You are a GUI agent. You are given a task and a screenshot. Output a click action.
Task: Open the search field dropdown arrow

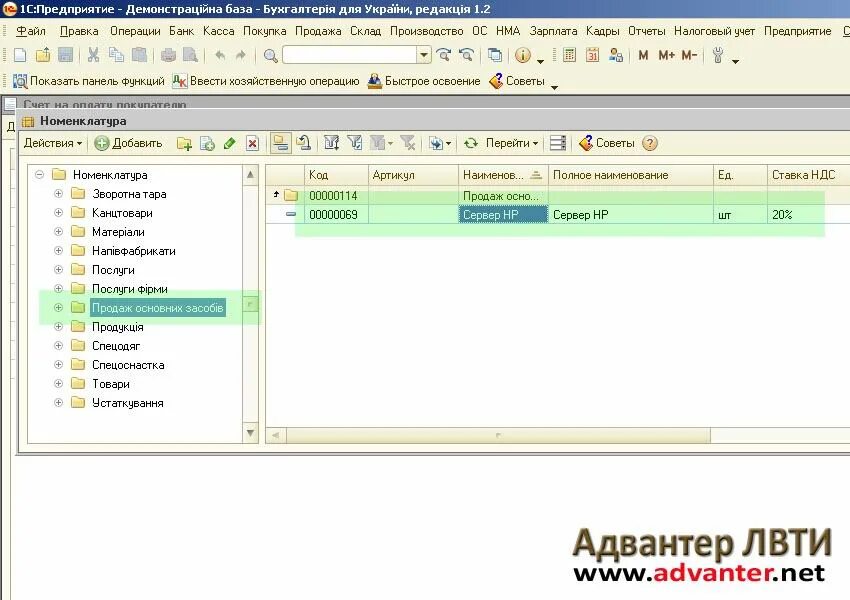[424, 55]
